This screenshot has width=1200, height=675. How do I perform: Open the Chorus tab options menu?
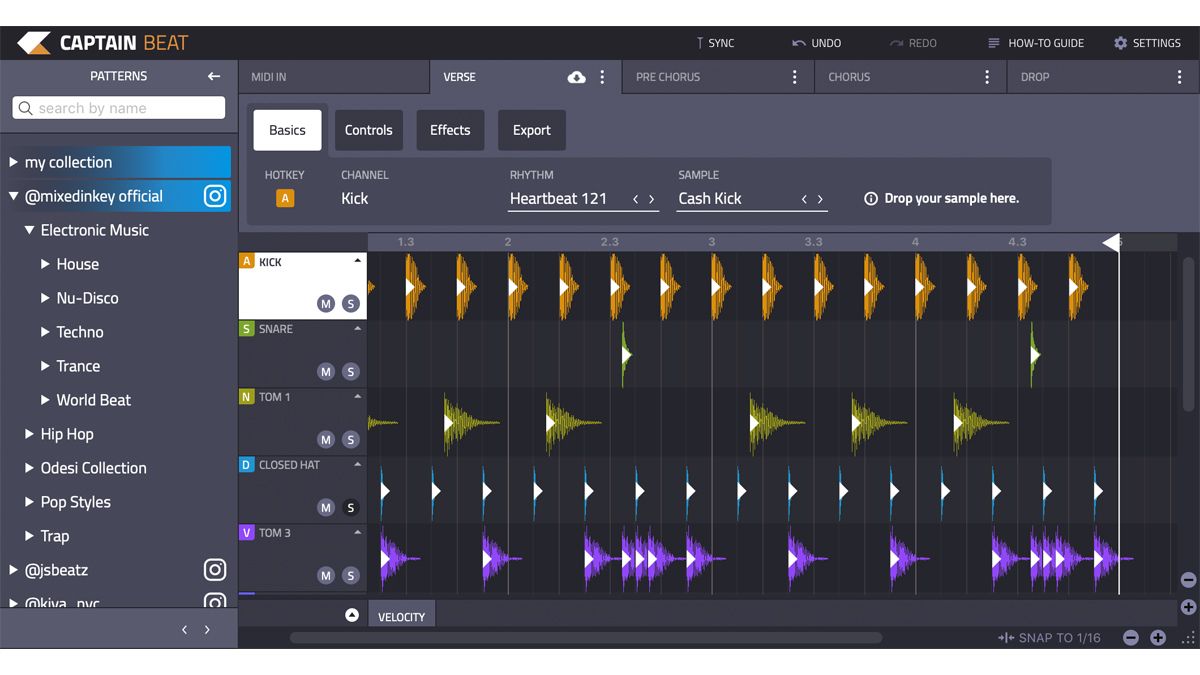click(x=987, y=77)
